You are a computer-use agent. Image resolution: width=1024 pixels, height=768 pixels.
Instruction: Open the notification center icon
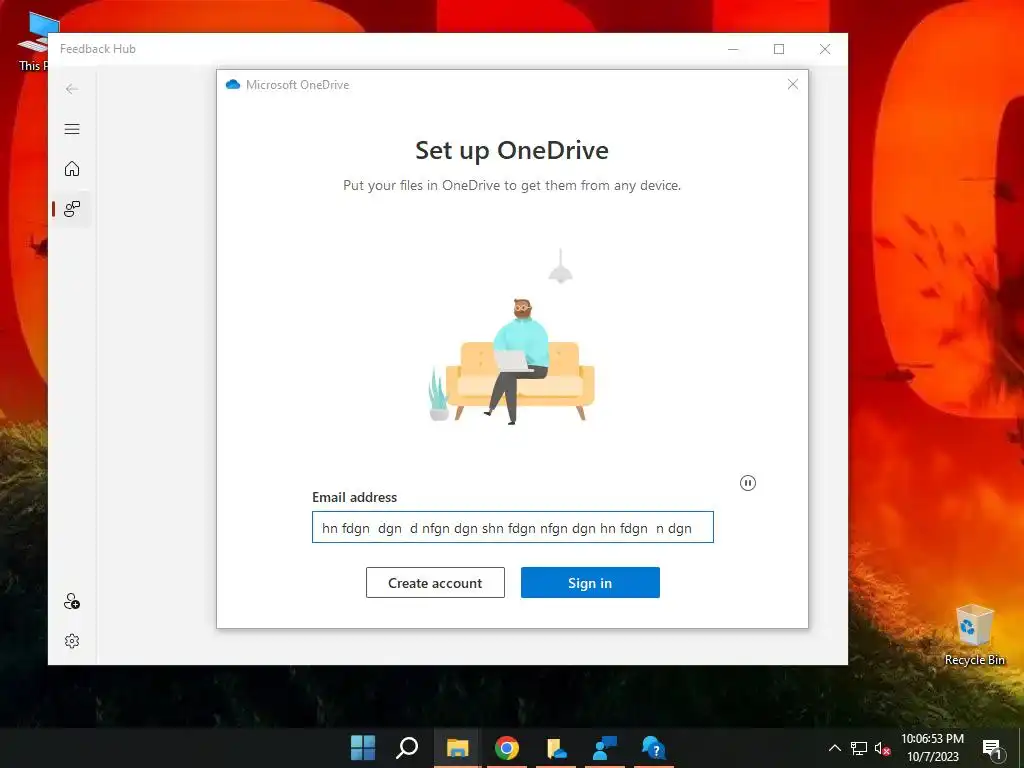pos(992,750)
